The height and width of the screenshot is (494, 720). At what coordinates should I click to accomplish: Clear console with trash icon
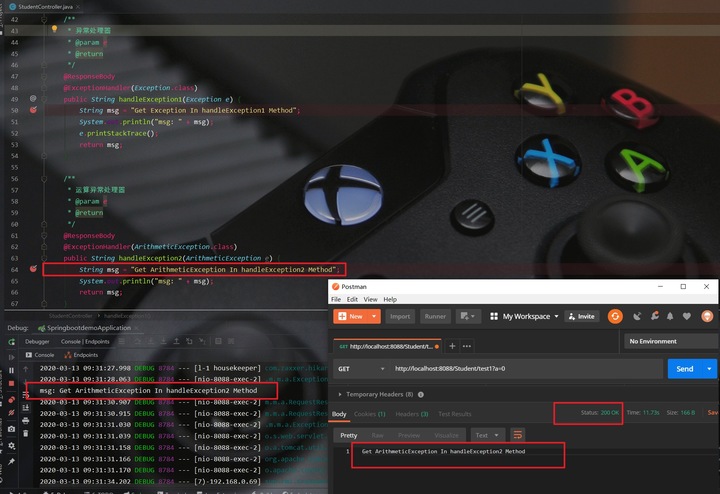[26, 433]
